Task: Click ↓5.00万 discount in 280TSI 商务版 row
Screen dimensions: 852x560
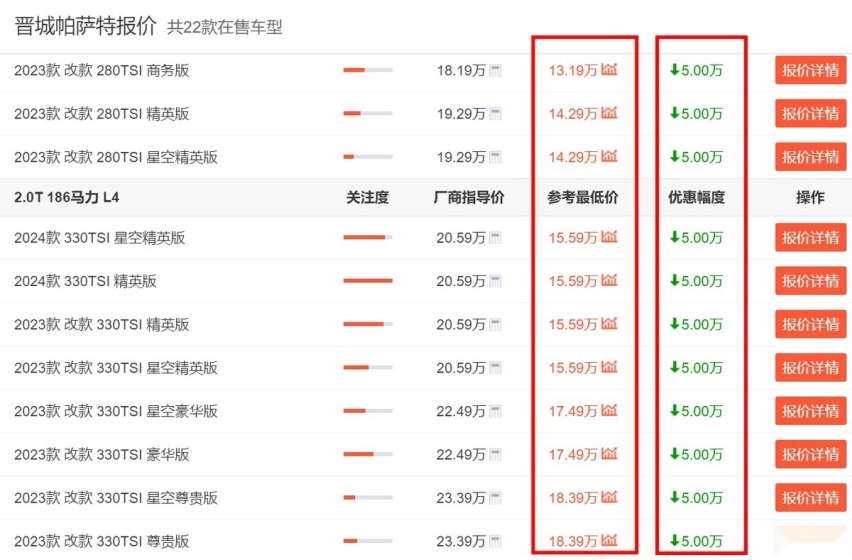Action: (x=697, y=71)
